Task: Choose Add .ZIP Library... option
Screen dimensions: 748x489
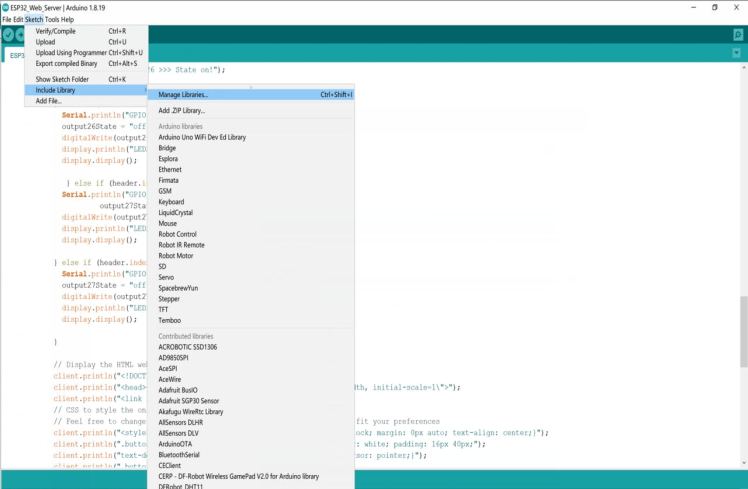Action: [x=181, y=110]
